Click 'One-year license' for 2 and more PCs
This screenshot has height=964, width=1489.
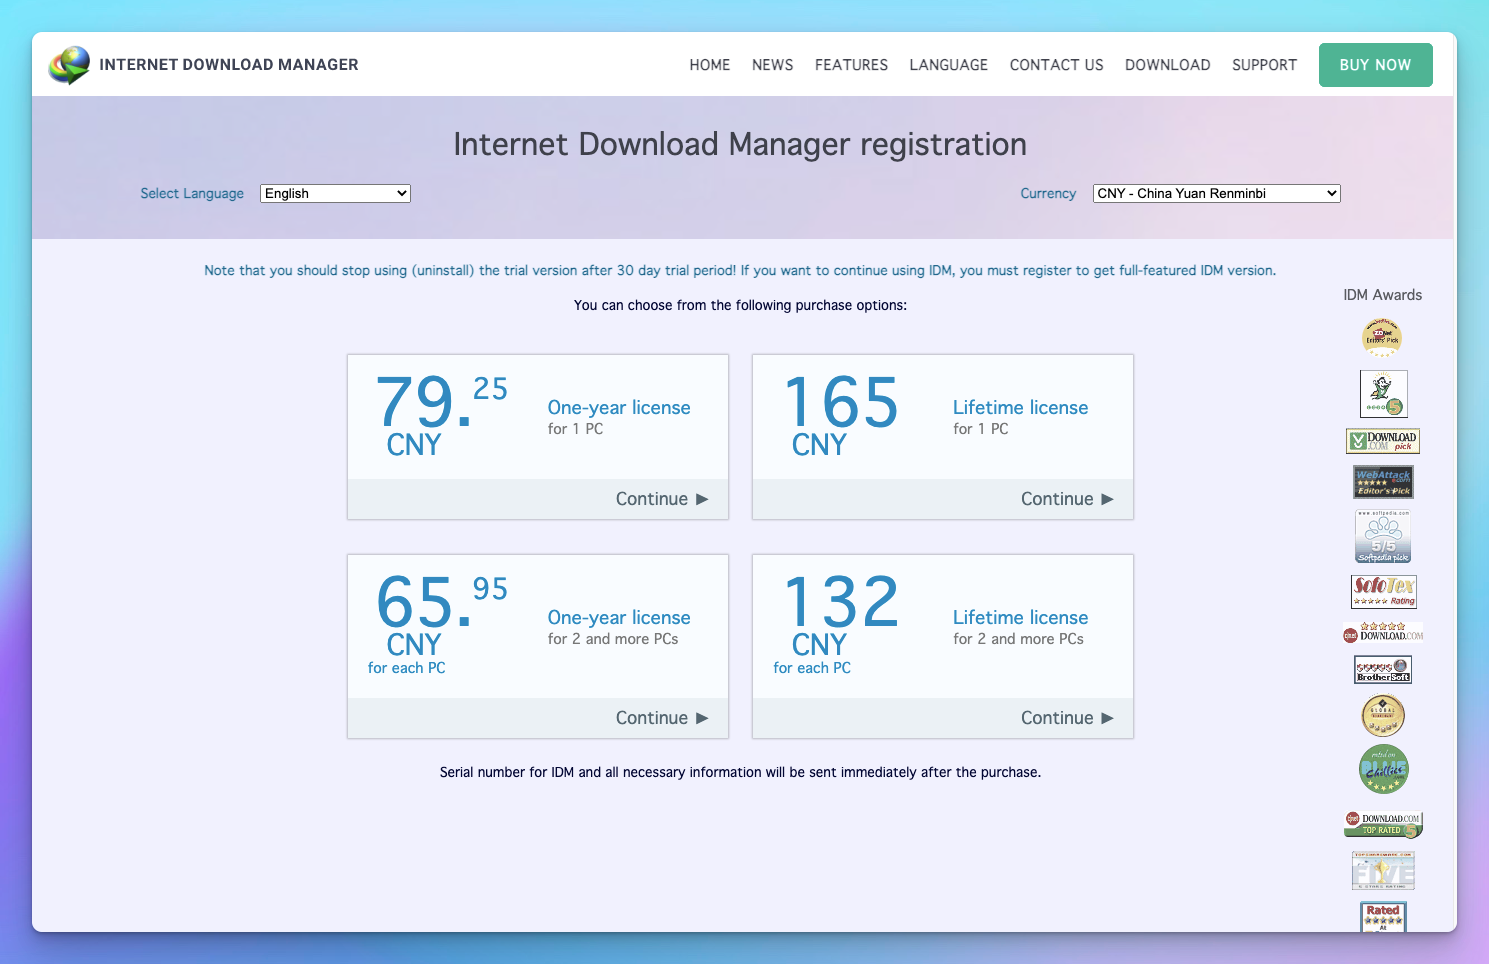point(619,618)
